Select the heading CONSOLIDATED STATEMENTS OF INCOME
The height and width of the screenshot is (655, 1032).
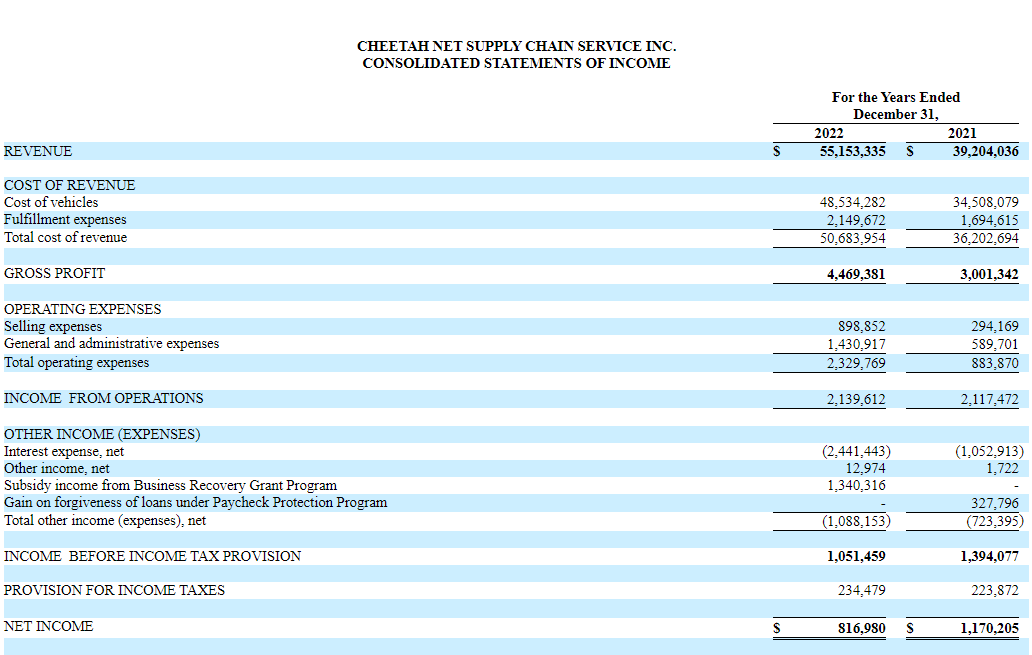tap(516, 63)
